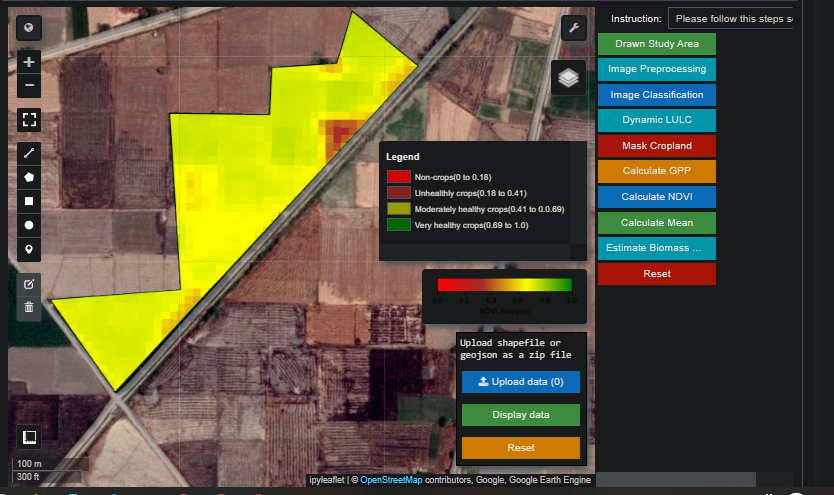Click the edit layers icon
This screenshot has height=495, width=834.
(x=29, y=283)
